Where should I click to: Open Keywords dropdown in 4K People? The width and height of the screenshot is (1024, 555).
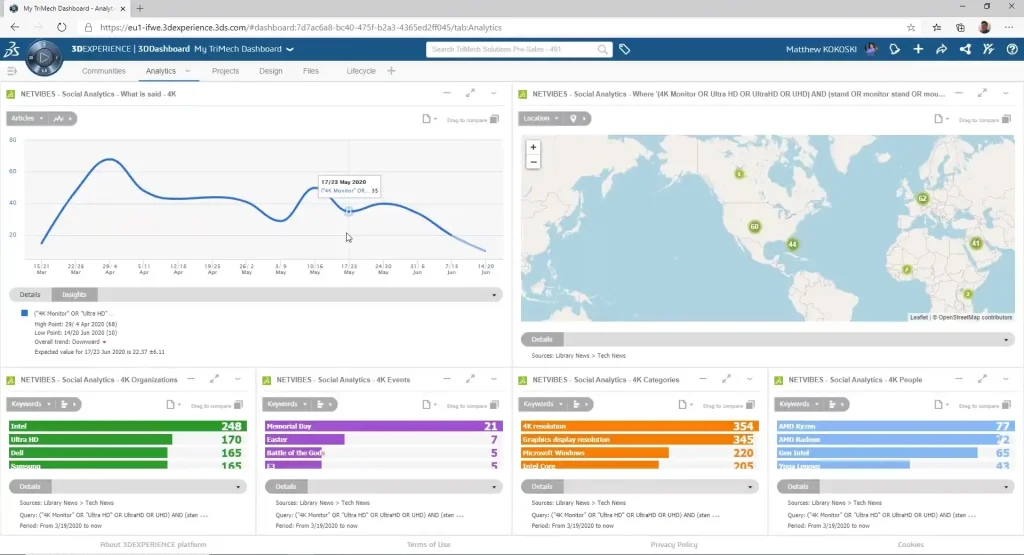coord(798,404)
